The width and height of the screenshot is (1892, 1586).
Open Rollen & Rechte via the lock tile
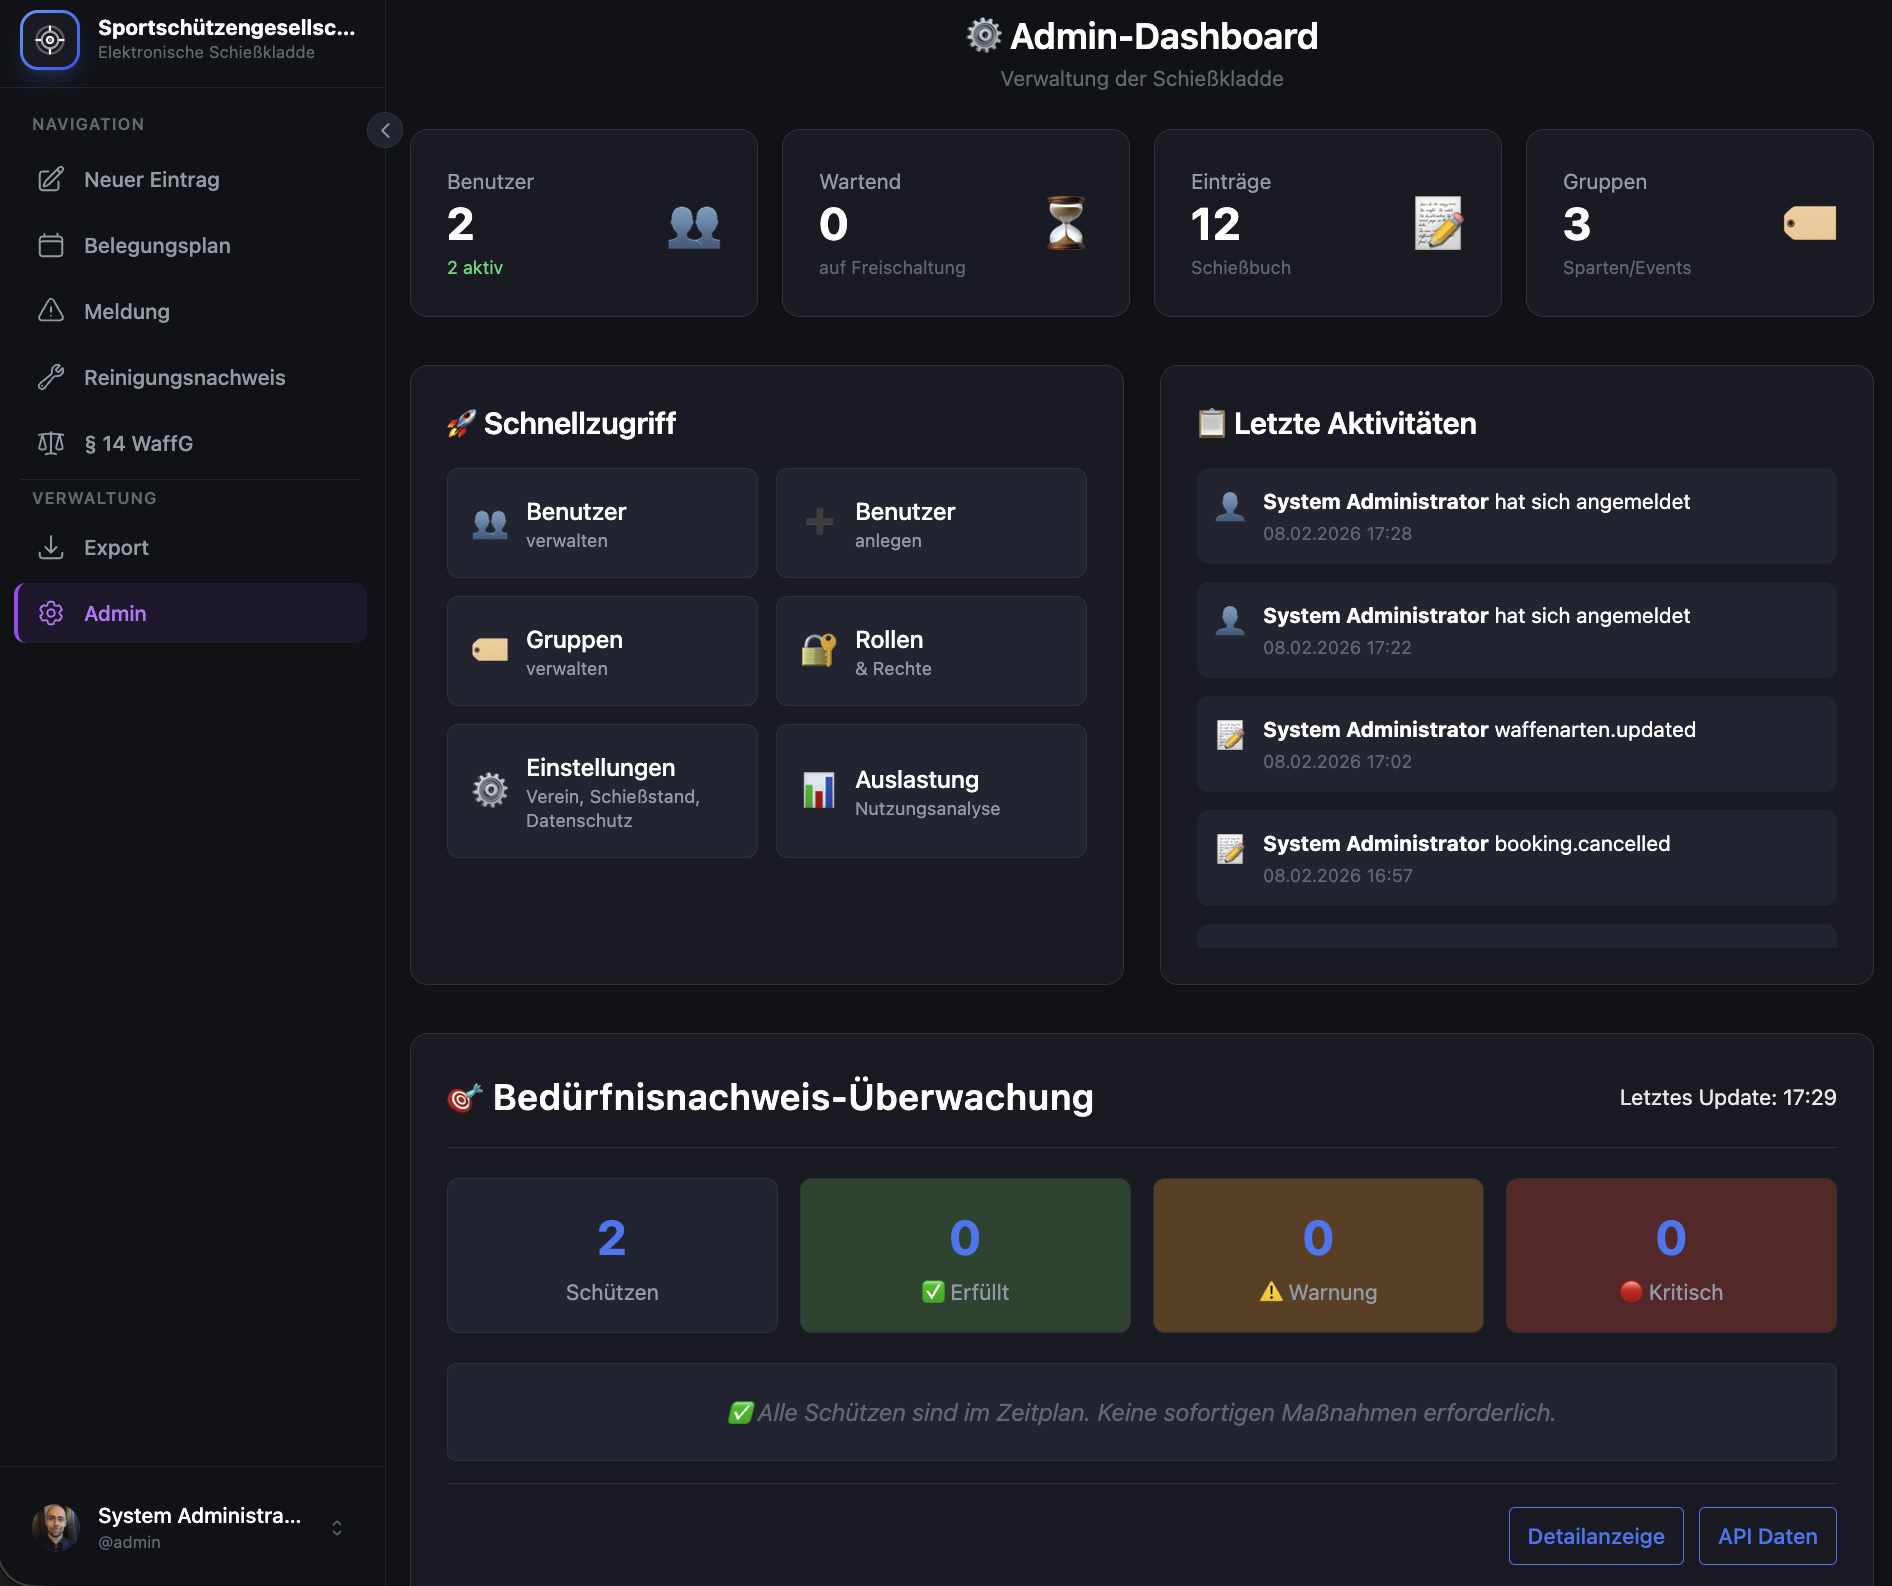930,651
